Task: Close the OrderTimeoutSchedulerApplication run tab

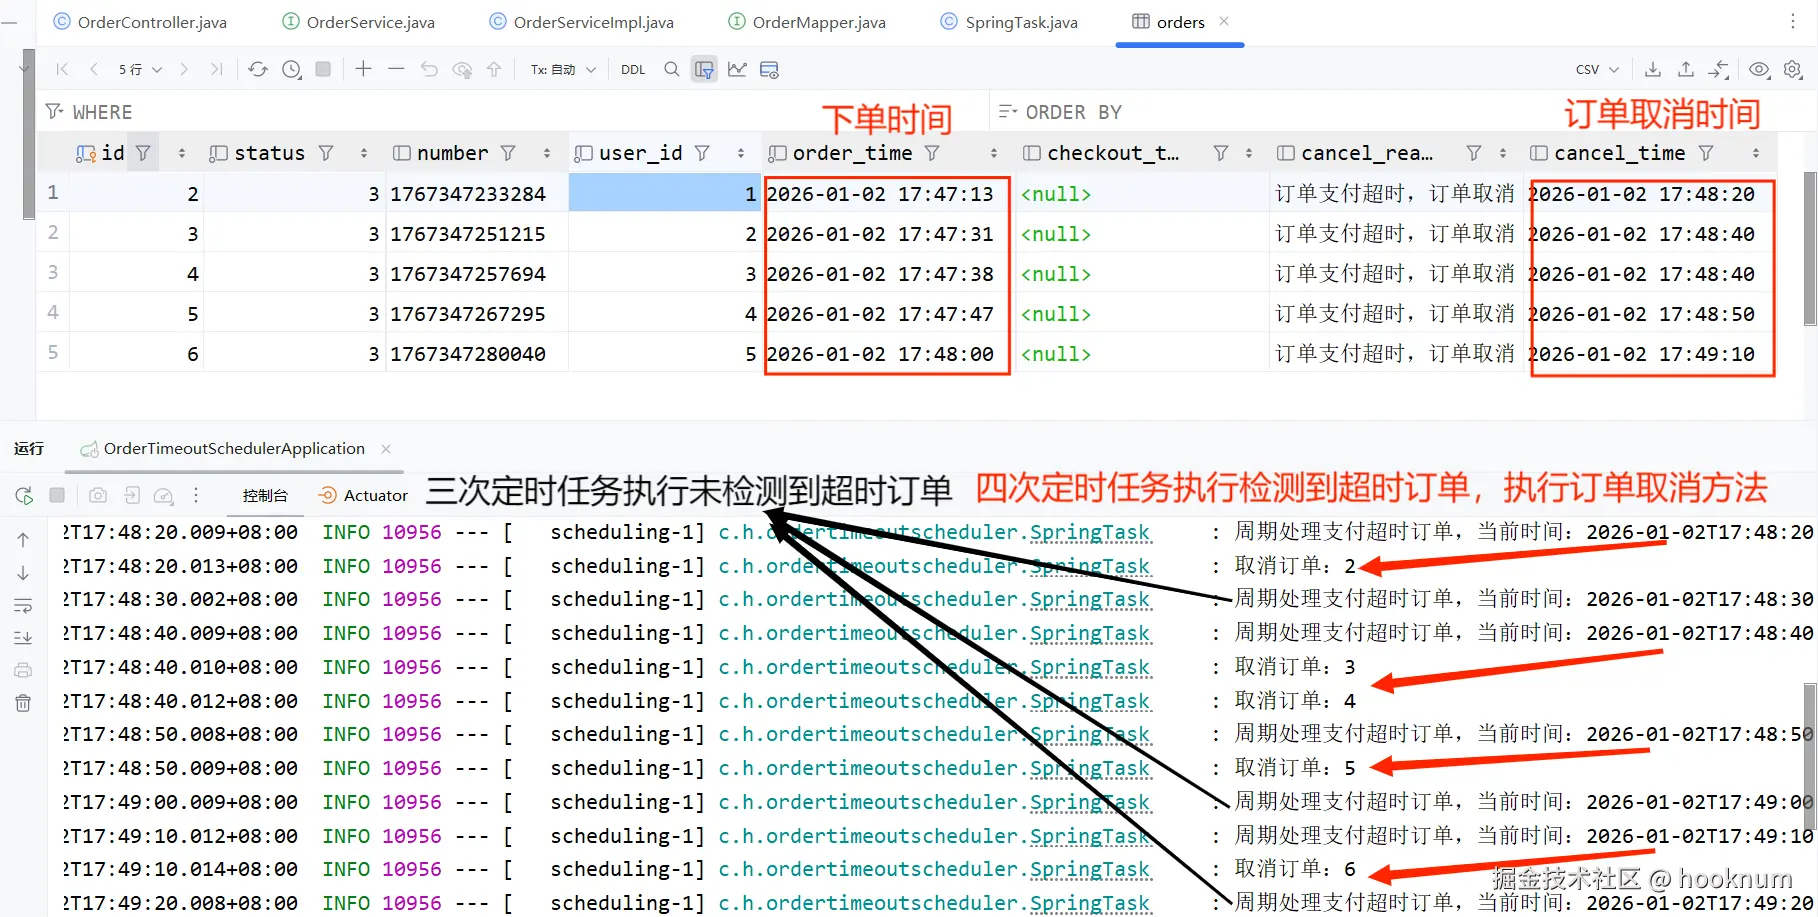Action: (386, 449)
